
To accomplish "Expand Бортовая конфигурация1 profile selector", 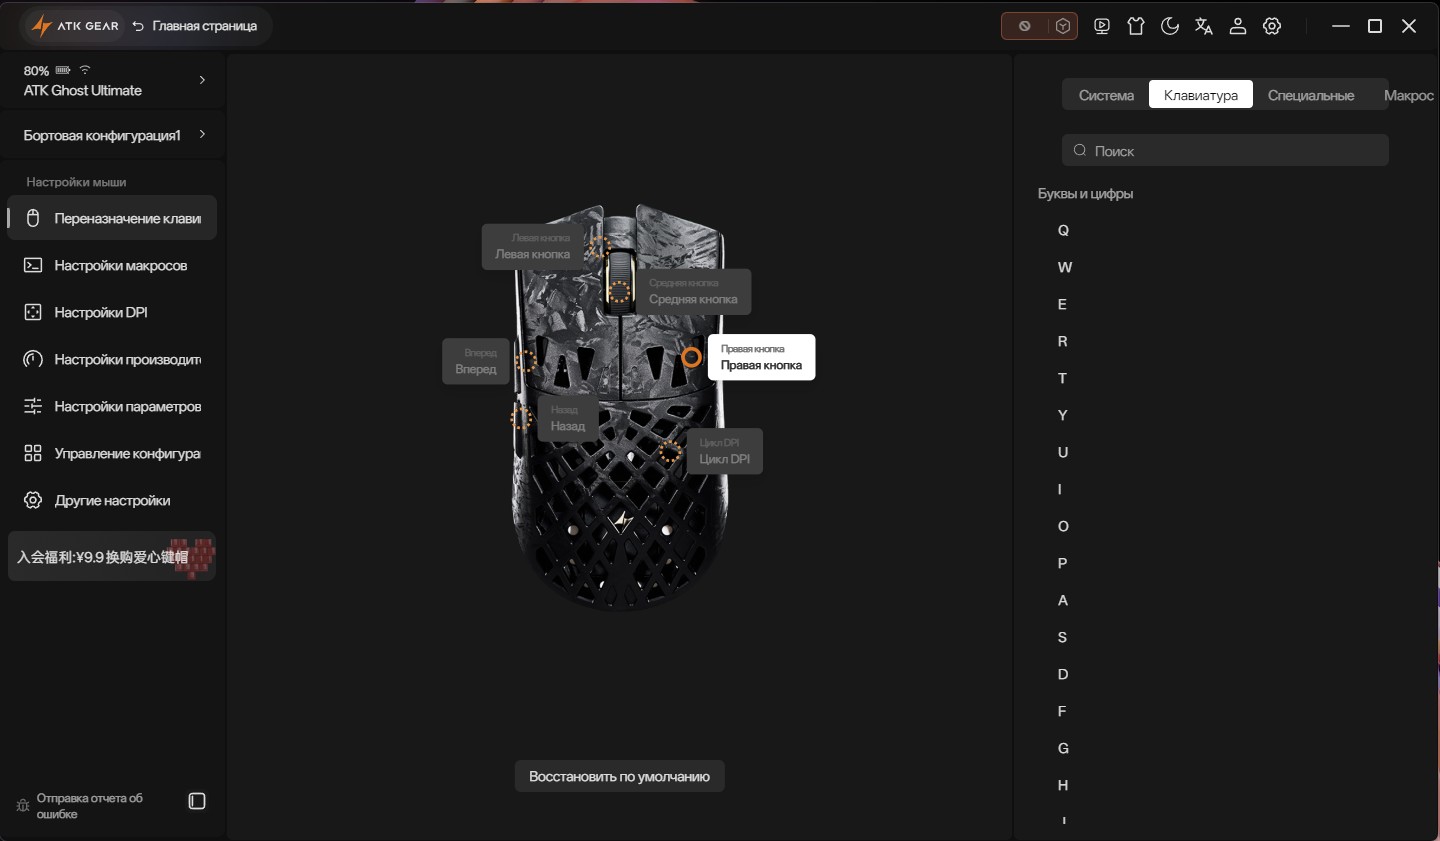I will point(113,135).
